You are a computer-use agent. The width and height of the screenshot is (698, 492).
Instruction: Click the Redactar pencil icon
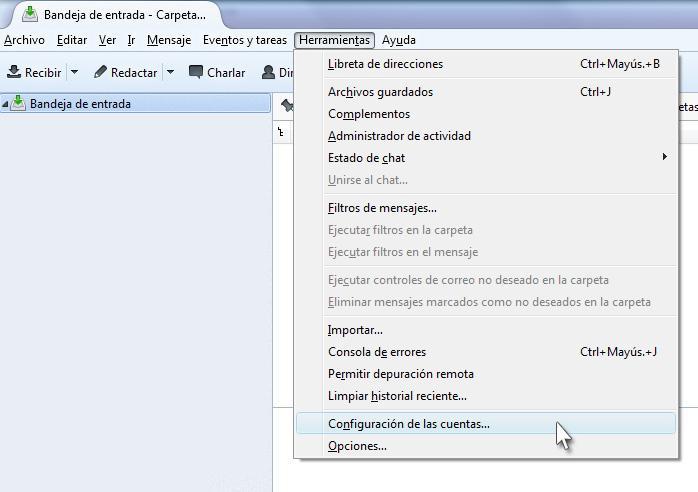coord(101,72)
